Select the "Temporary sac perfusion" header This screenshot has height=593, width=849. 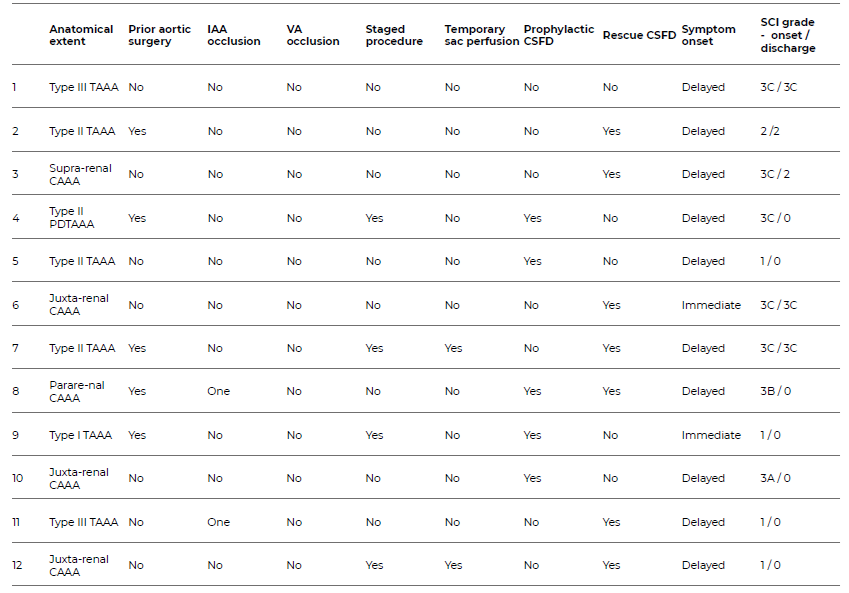point(481,35)
